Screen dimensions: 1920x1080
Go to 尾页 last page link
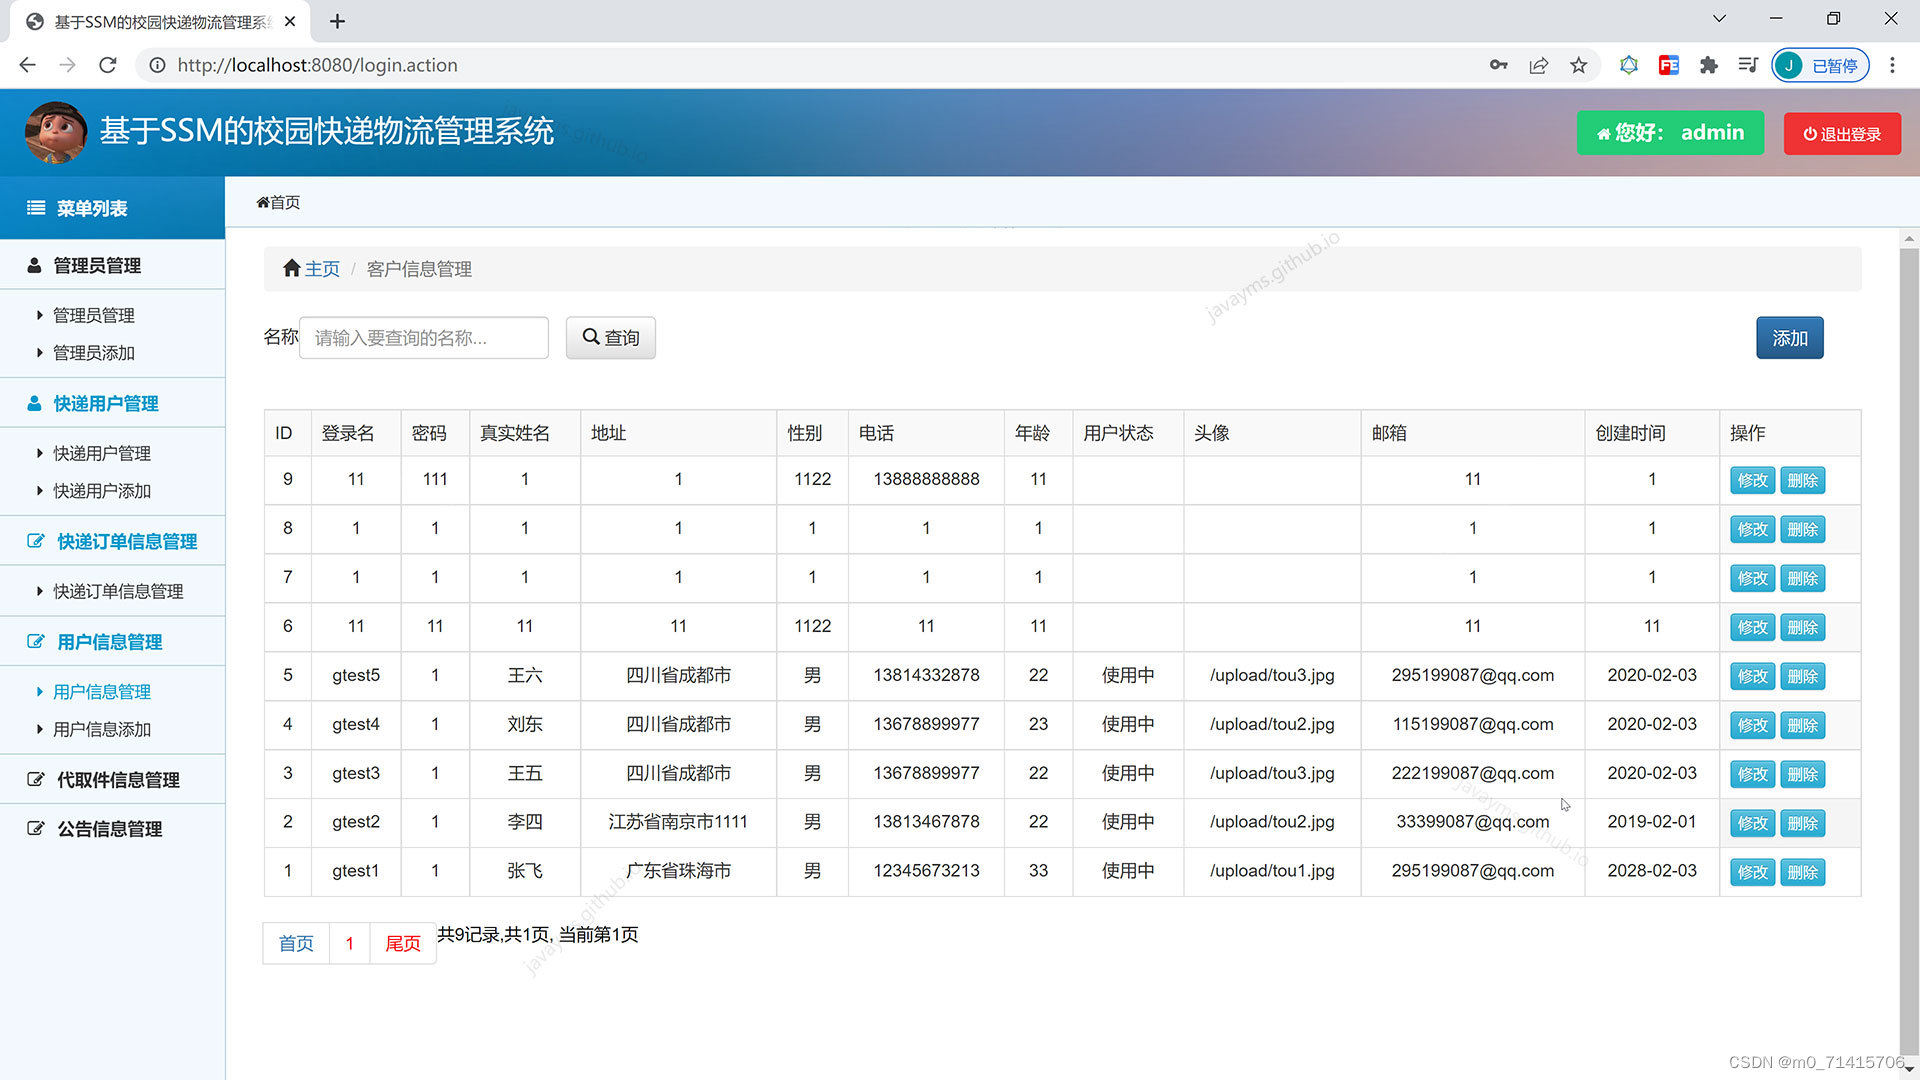[x=402, y=943]
